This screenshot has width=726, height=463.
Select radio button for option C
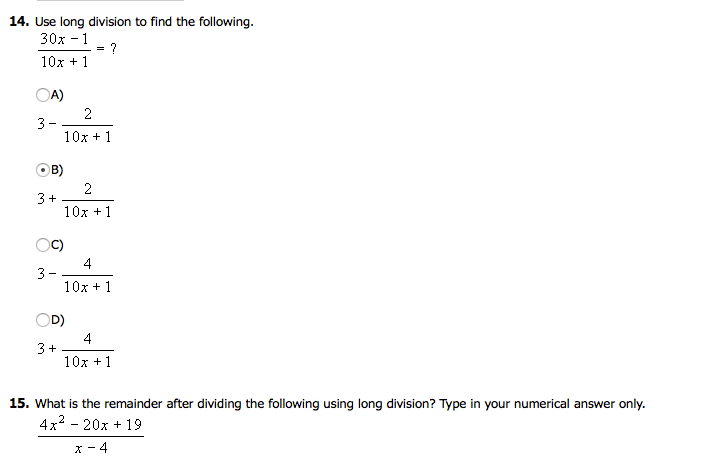[43, 245]
